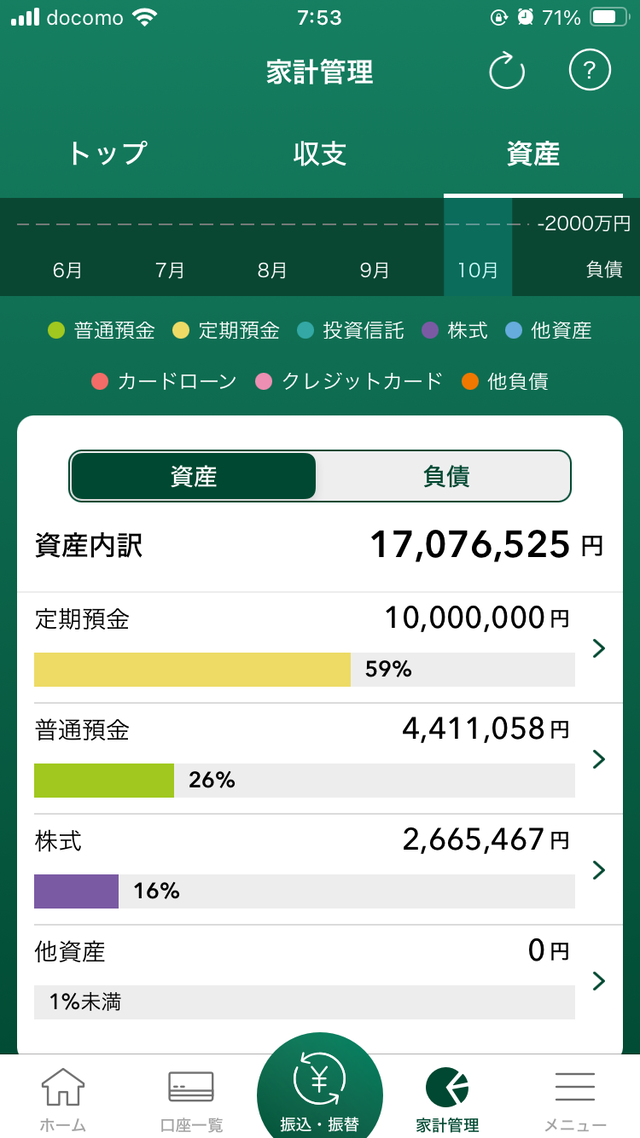The width and height of the screenshot is (640, 1138).
Task: Switch to the トップ tab
Action: [x=107, y=153]
